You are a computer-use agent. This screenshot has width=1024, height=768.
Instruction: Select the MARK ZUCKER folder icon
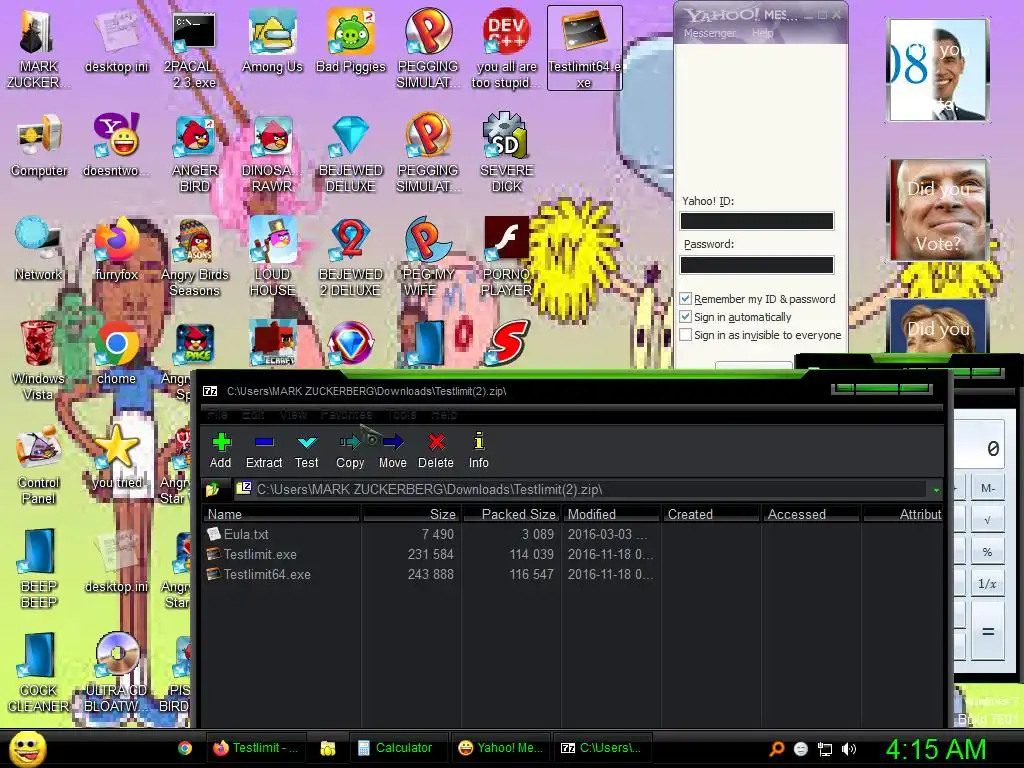pyautogui.click(x=38, y=49)
